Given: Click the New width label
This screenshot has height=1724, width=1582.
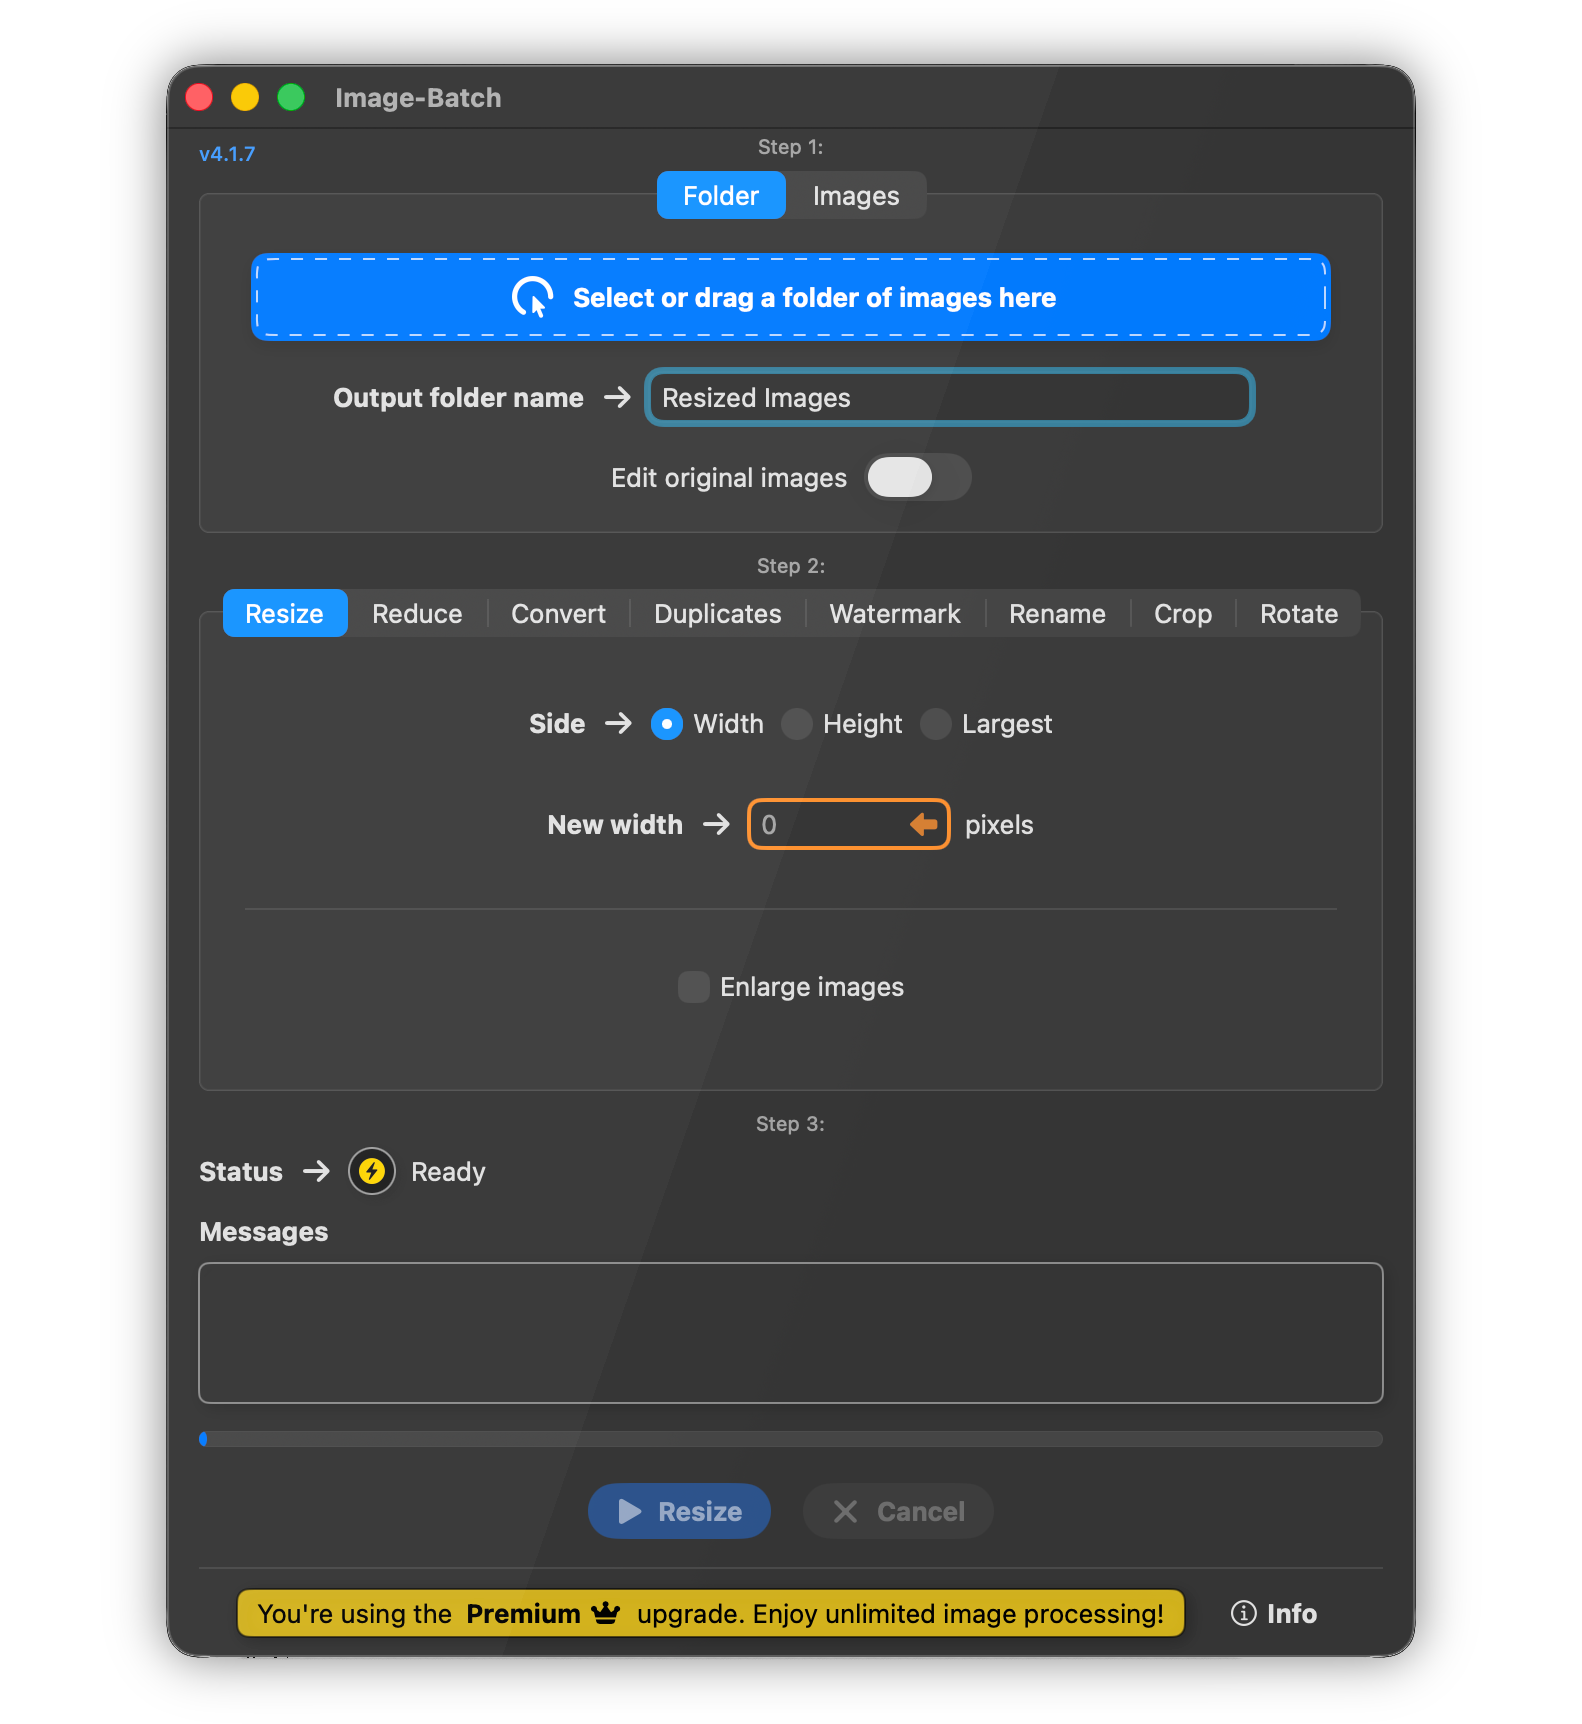Looking at the screenshot, I should pyautogui.click(x=615, y=824).
